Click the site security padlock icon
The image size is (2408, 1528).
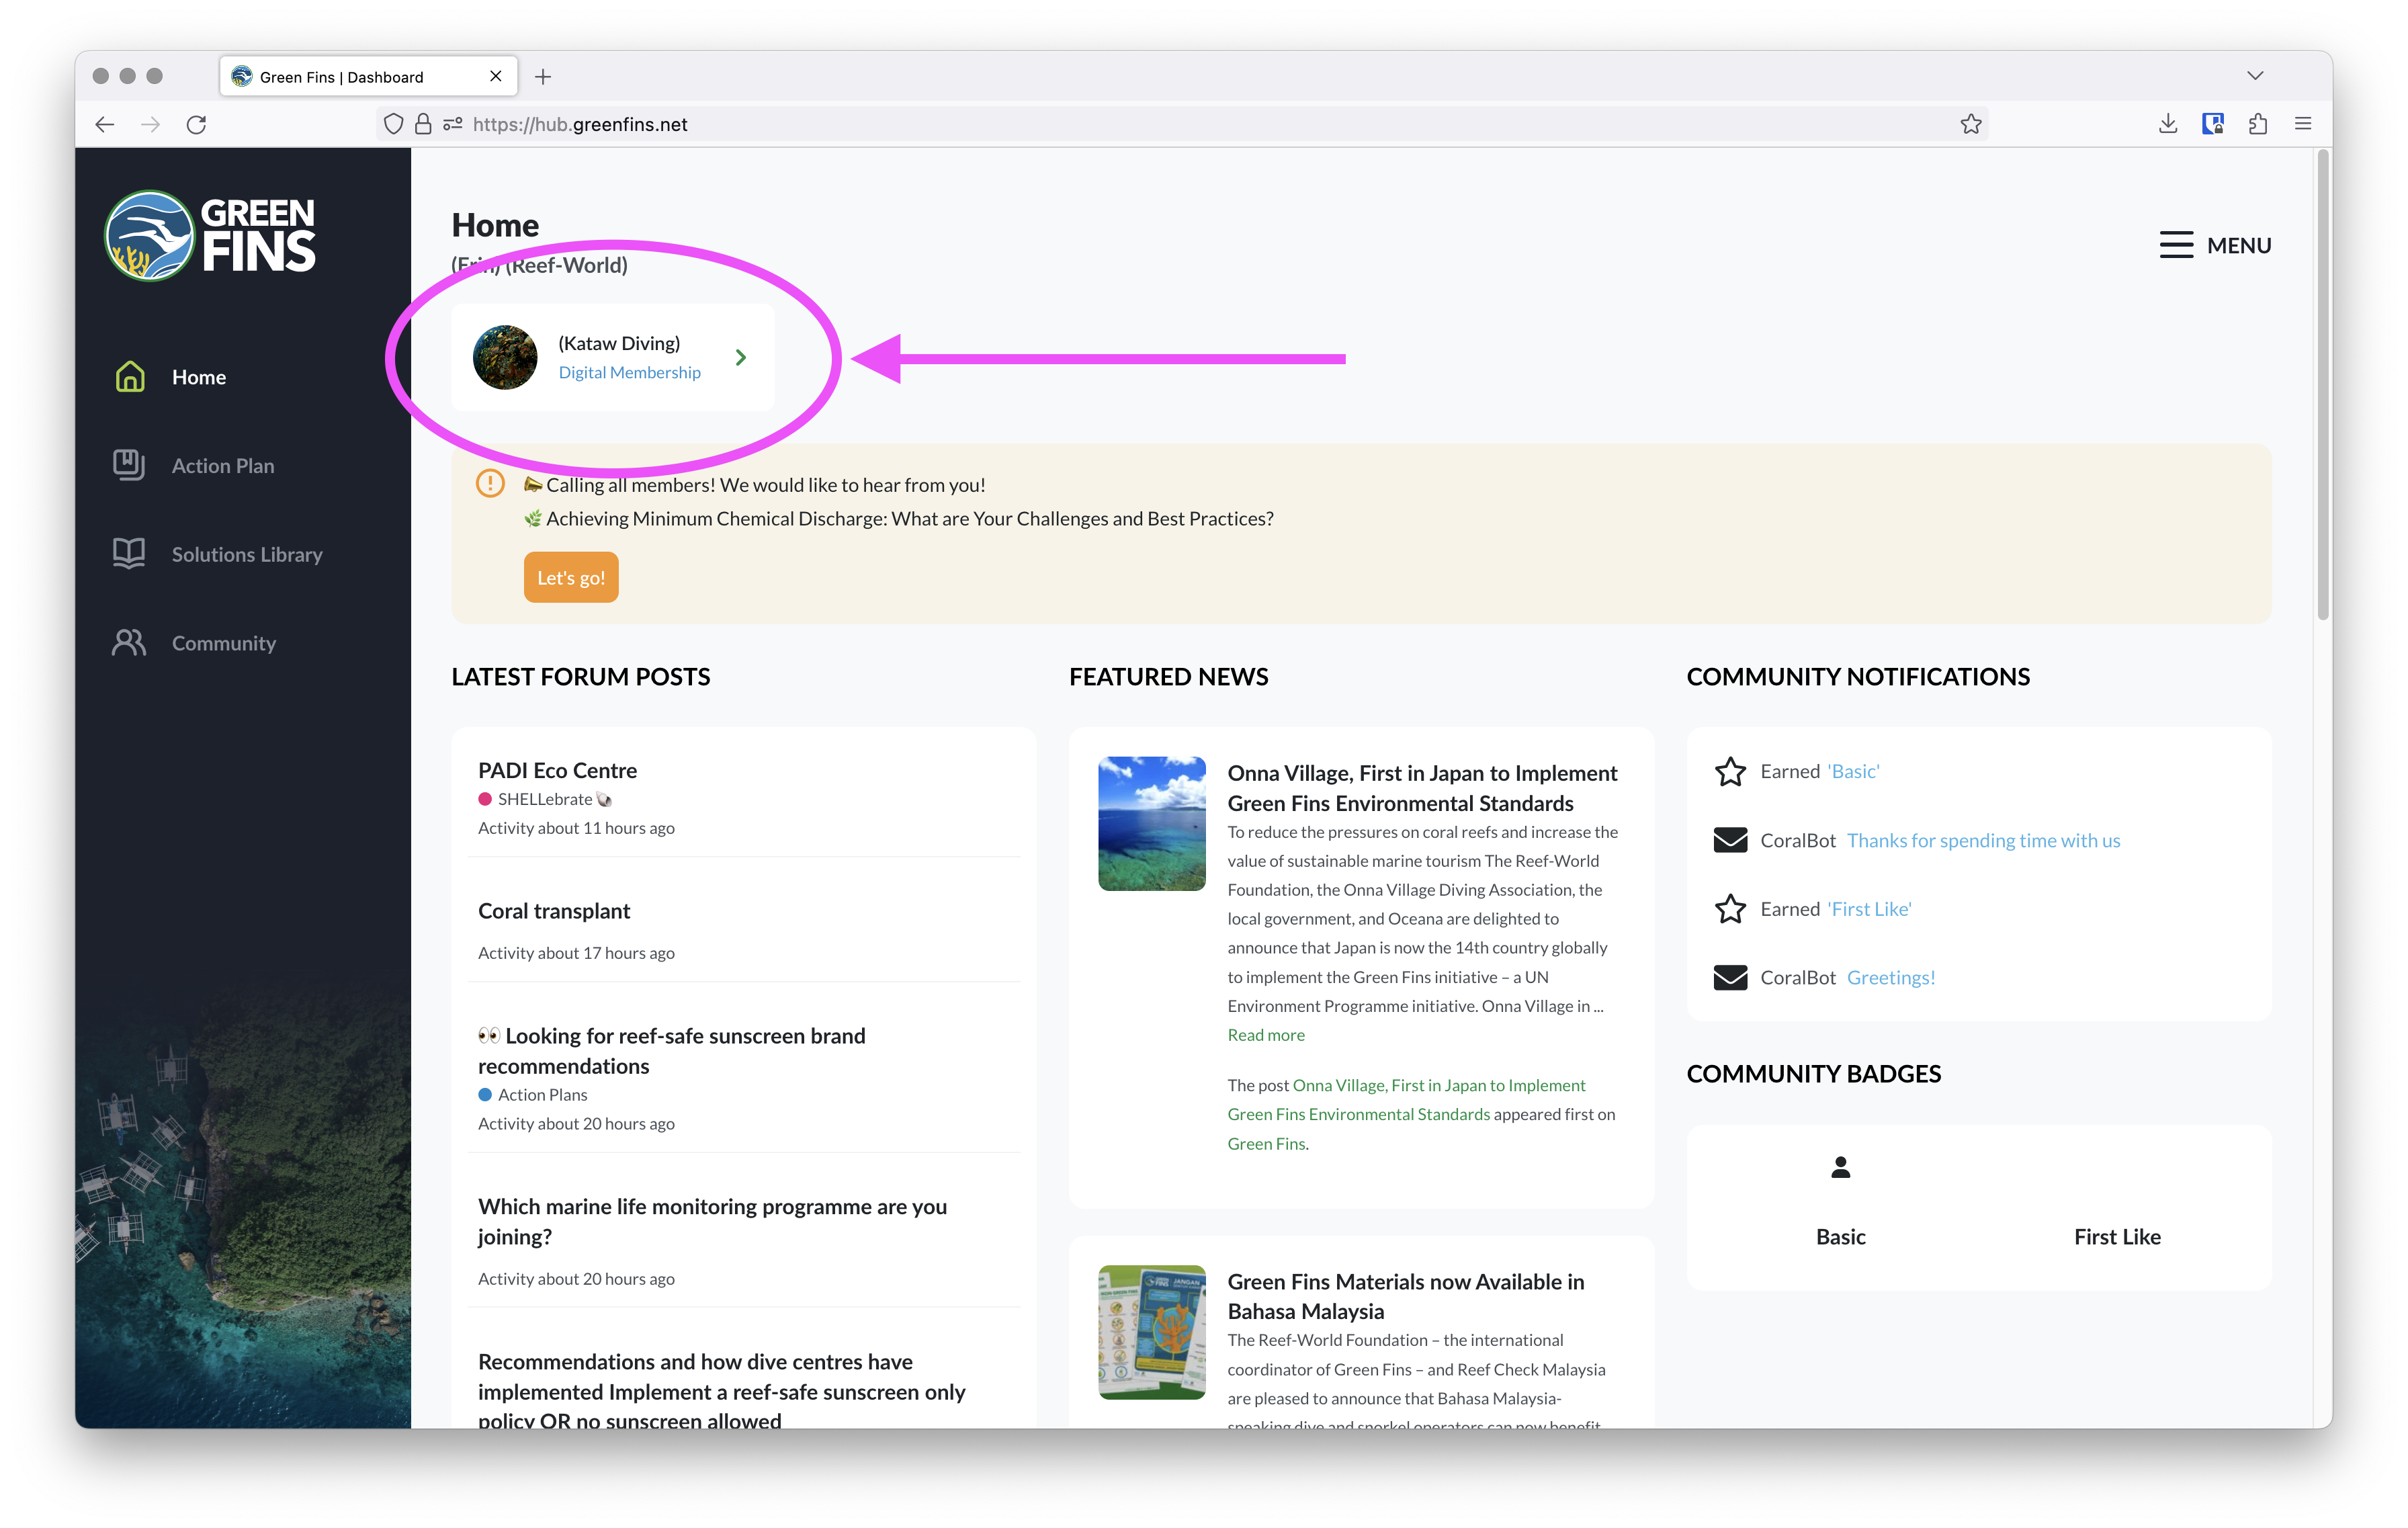(423, 124)
